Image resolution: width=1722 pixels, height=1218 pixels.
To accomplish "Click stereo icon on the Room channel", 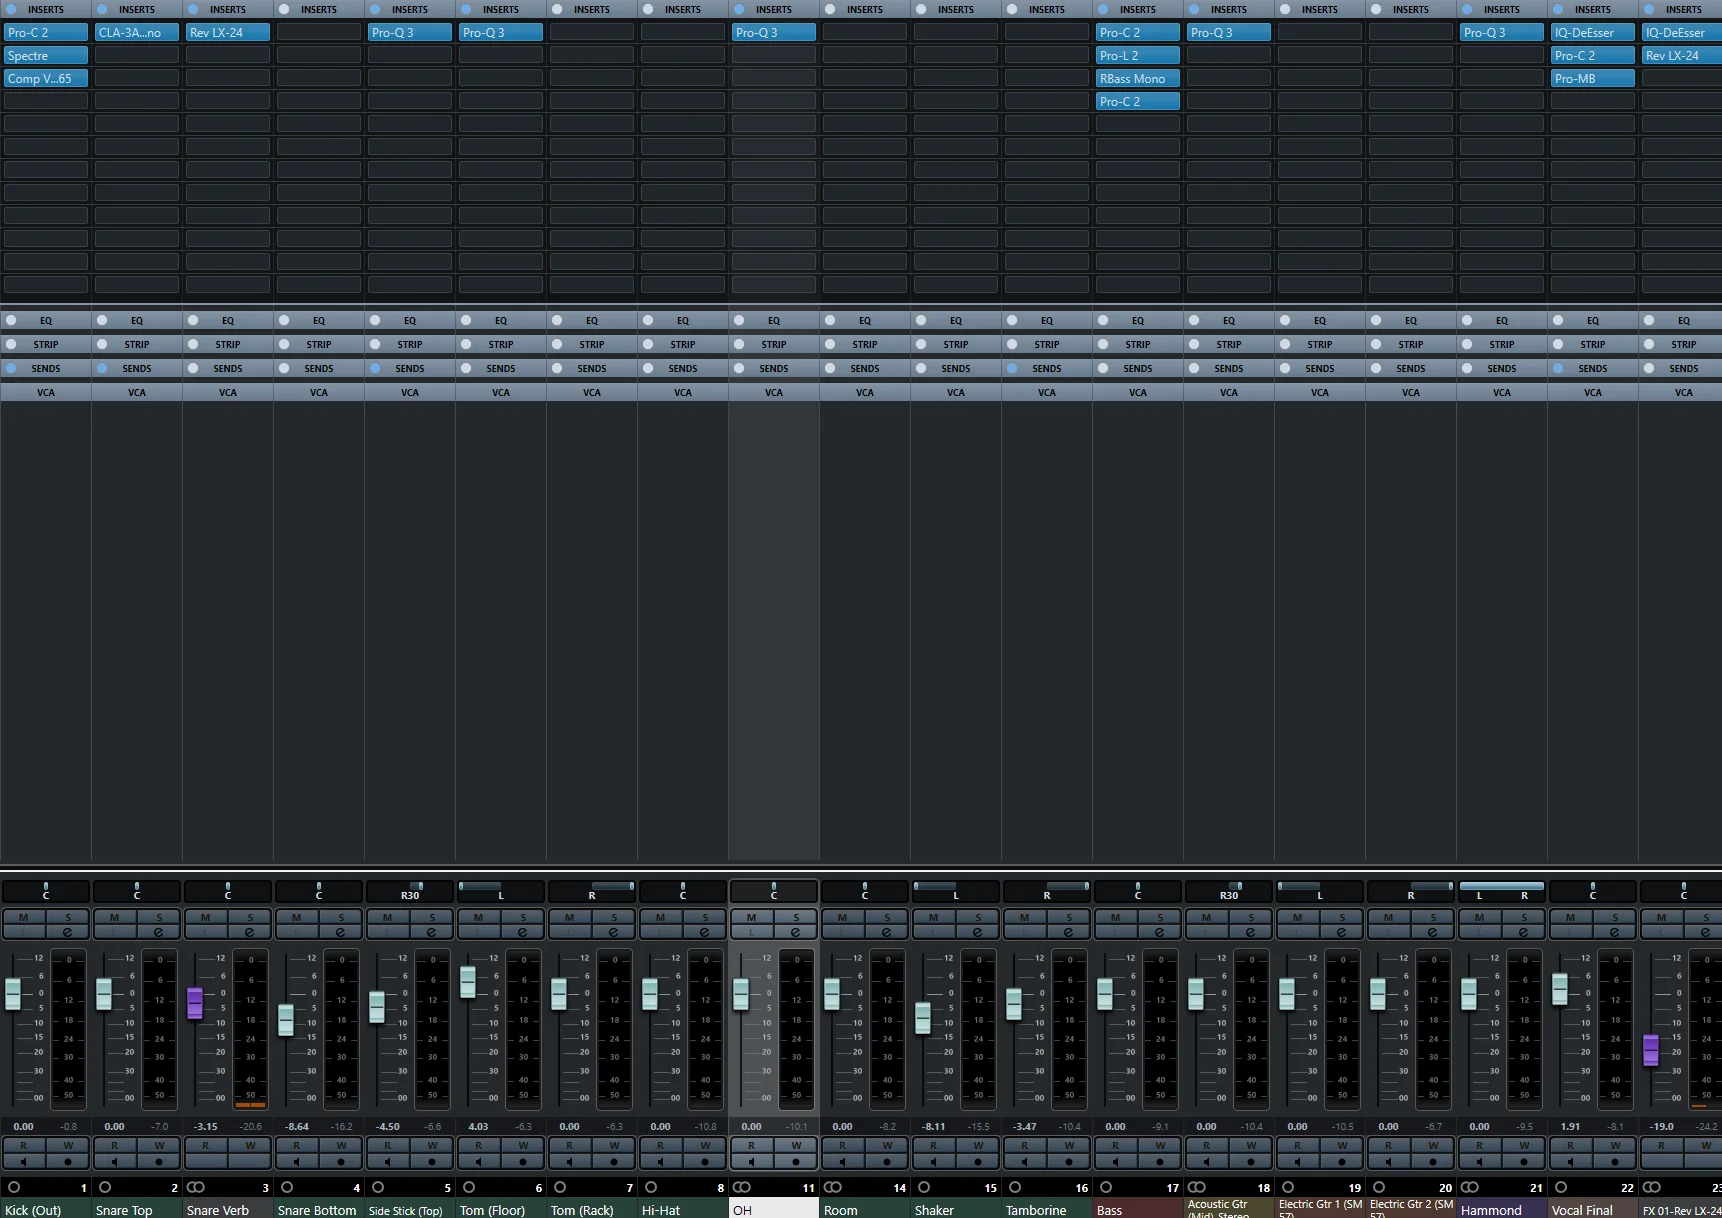I will point(833,1187).
